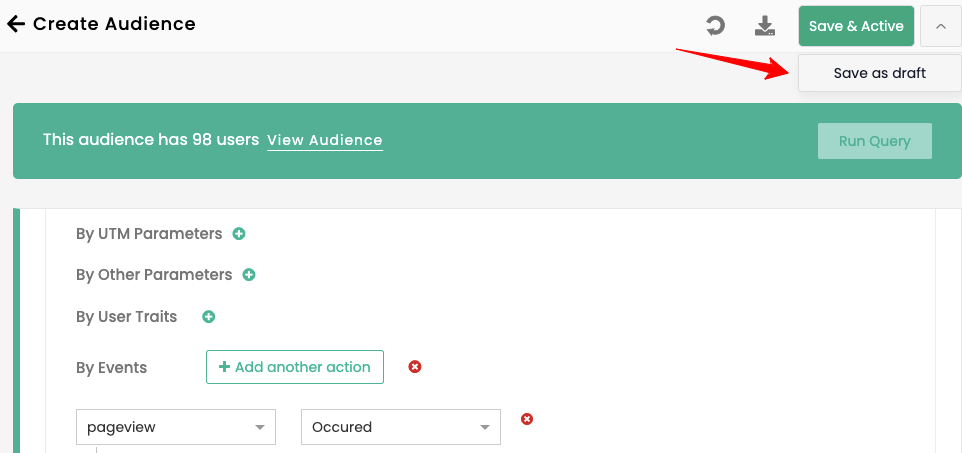Delete the pageview Occured condition row

pos(527,419)
